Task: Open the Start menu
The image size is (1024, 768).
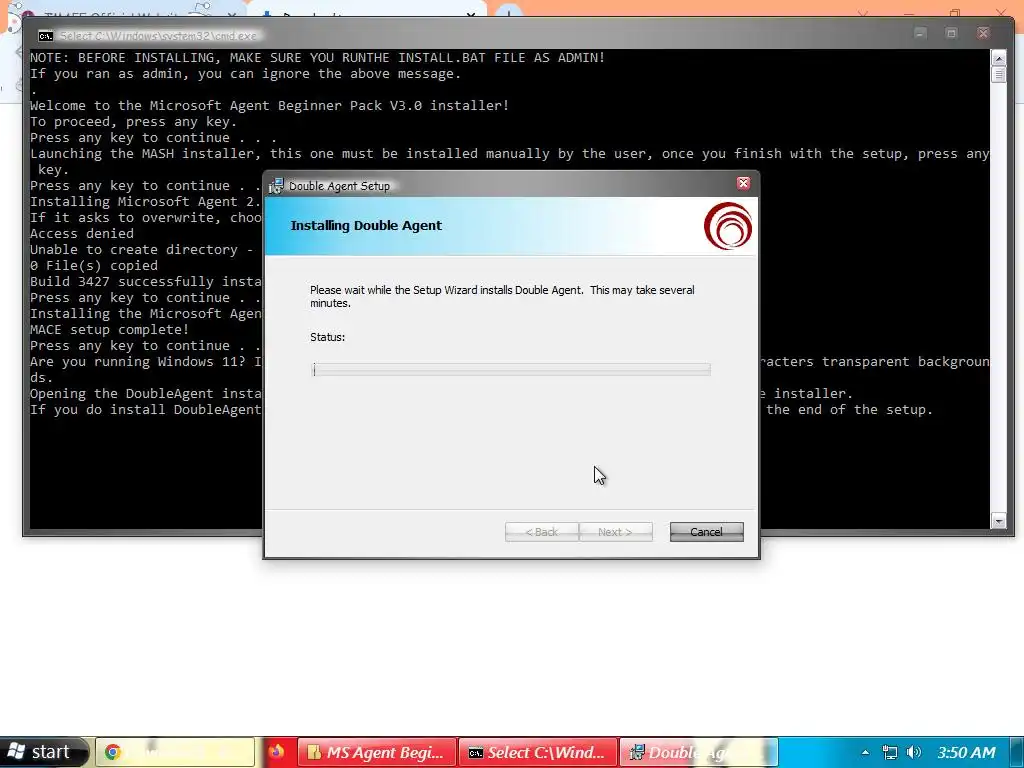Action: tap(43, 752)
